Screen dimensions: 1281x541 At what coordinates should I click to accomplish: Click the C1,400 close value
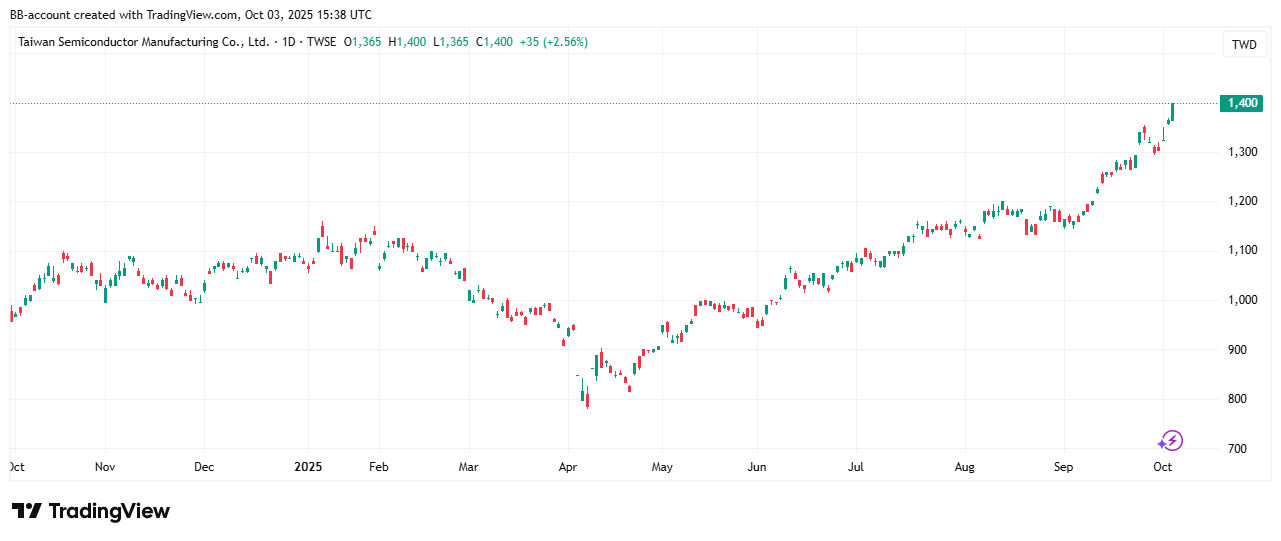coord(495,42)
